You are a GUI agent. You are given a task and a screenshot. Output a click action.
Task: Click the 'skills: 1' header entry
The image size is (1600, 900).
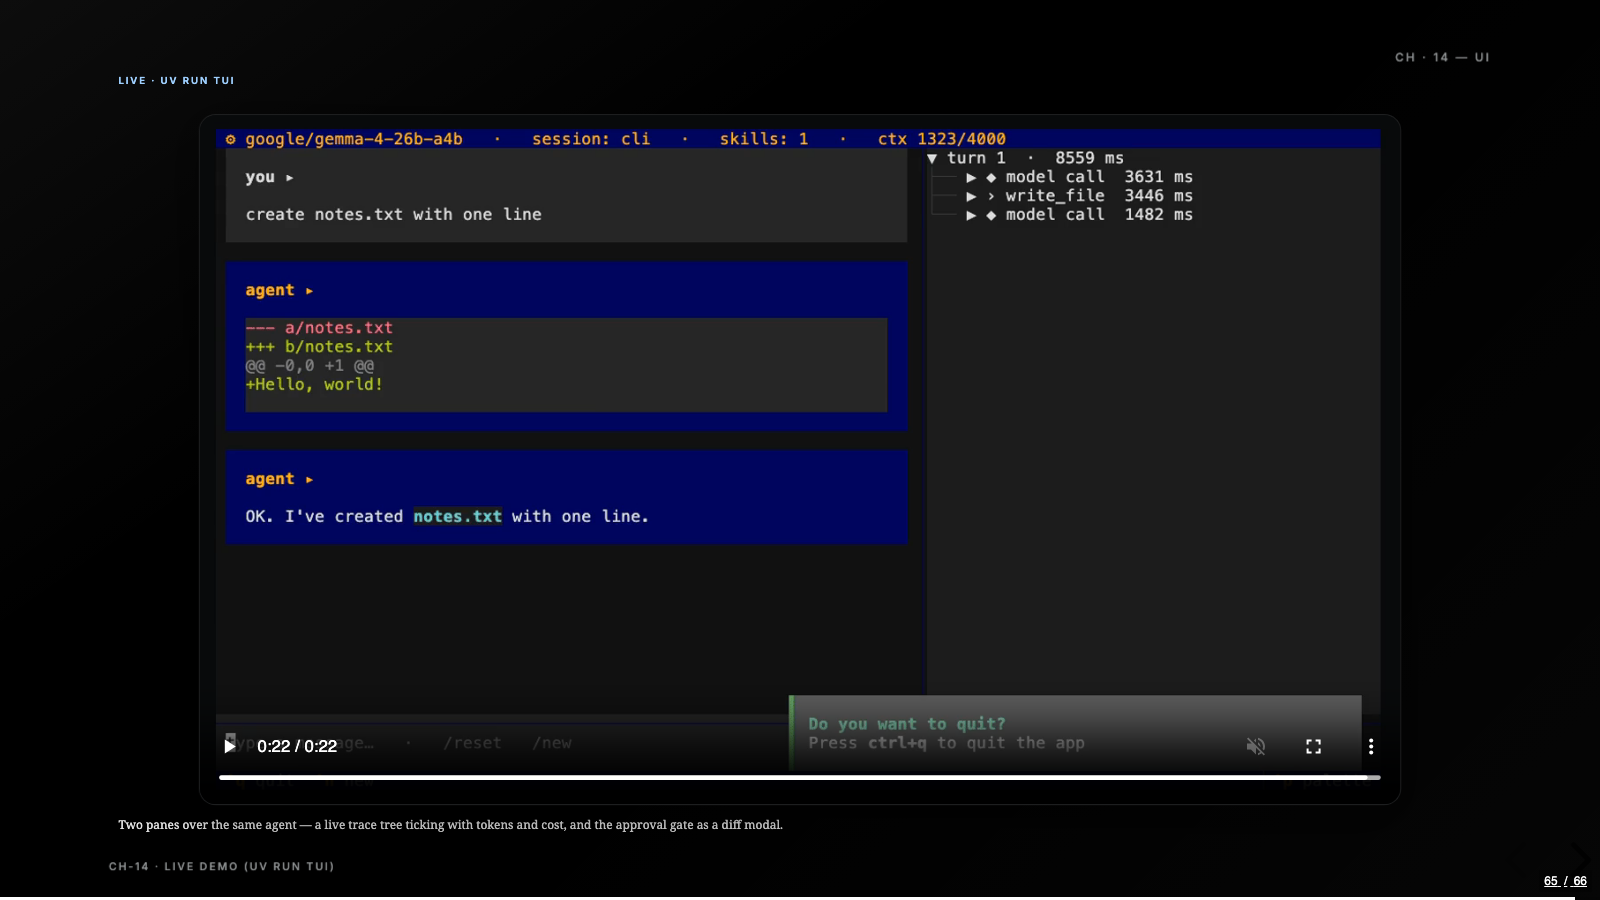764,139
